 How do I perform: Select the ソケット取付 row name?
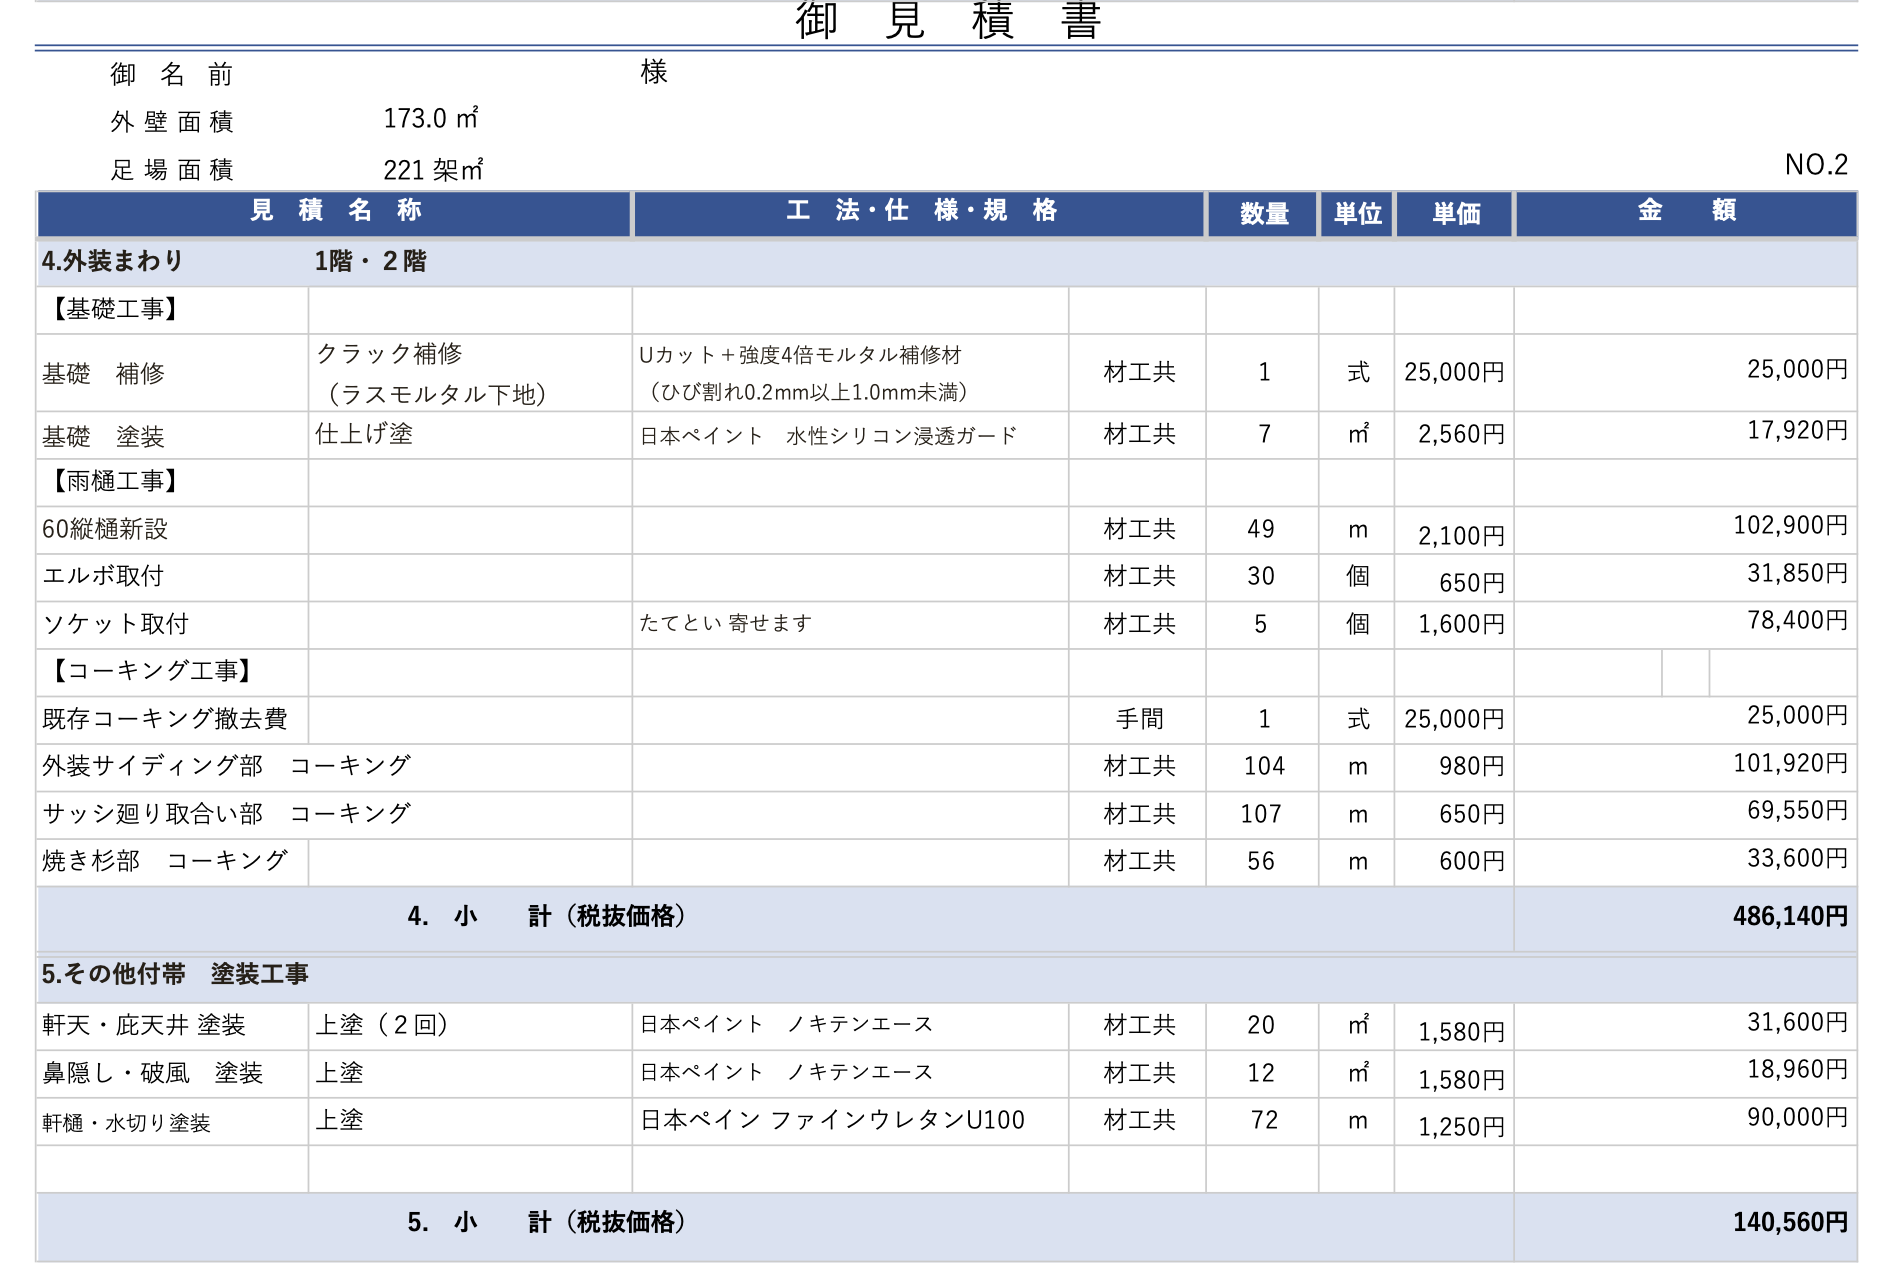(115, 624)
